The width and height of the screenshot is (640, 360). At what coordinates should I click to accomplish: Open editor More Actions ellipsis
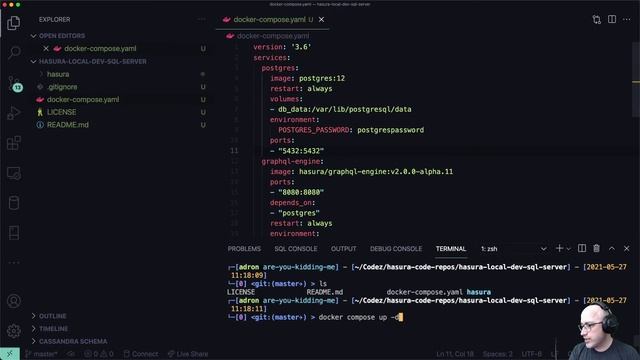[627, 19]
